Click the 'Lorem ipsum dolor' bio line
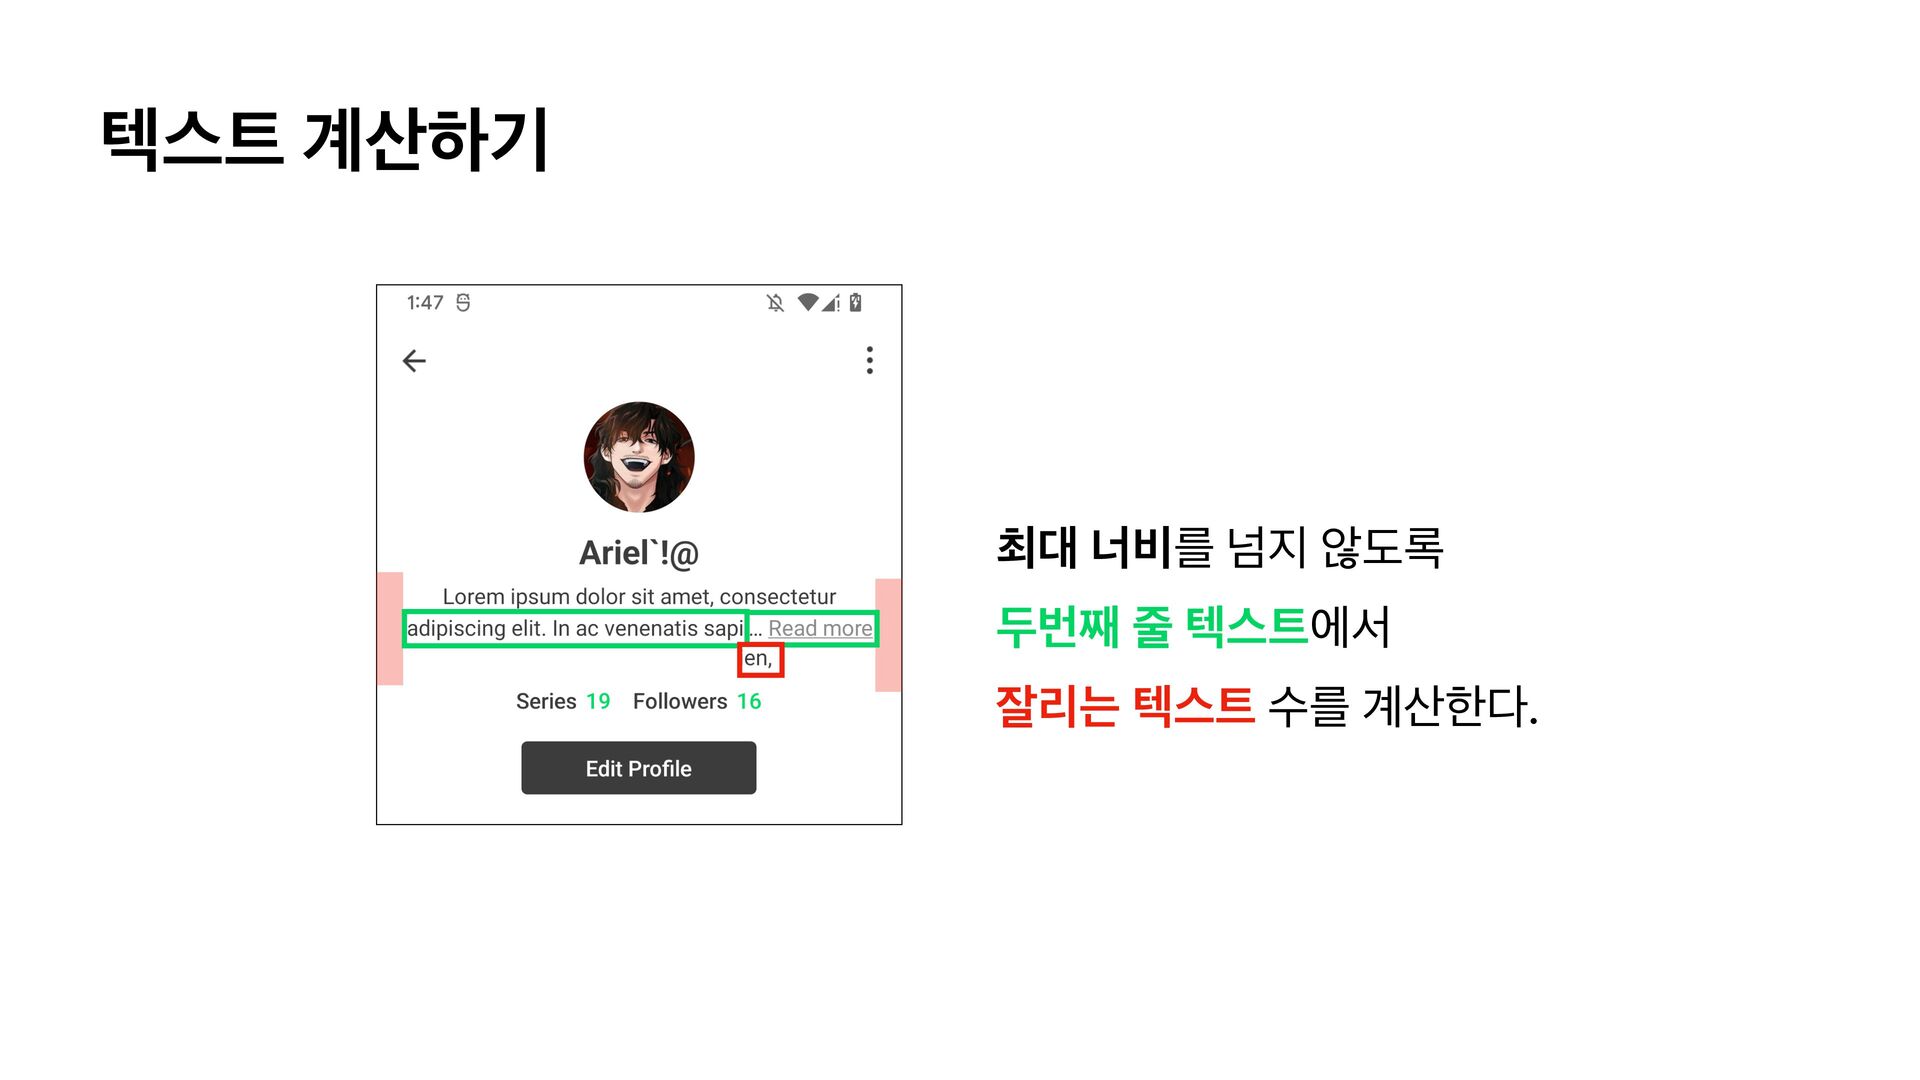This screenshot has height=1080, width=1920. tap(639, 597)
